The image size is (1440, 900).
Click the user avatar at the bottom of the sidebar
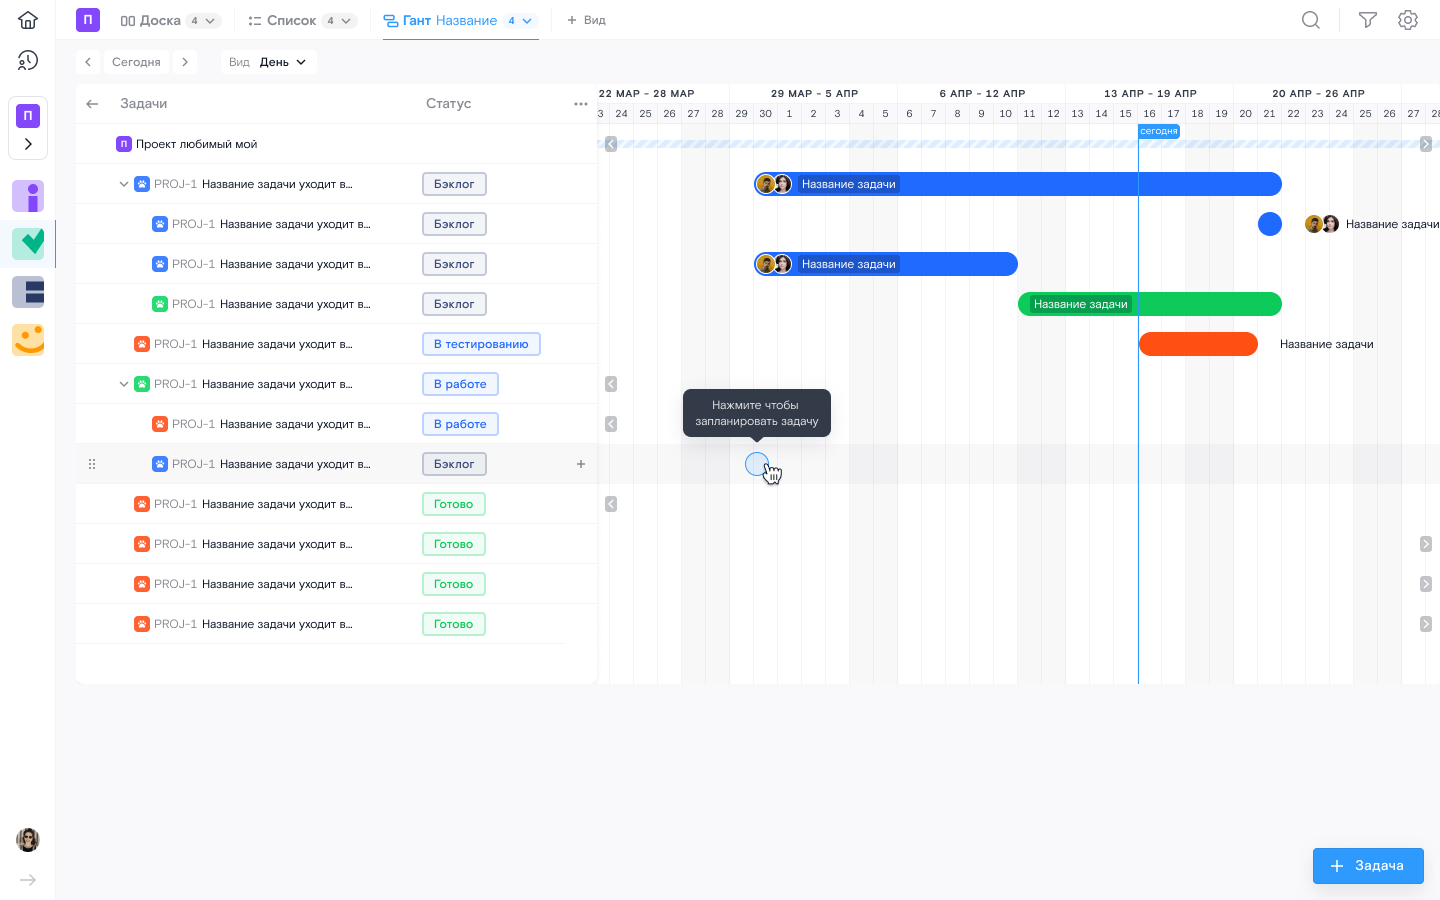coord(28,840)
